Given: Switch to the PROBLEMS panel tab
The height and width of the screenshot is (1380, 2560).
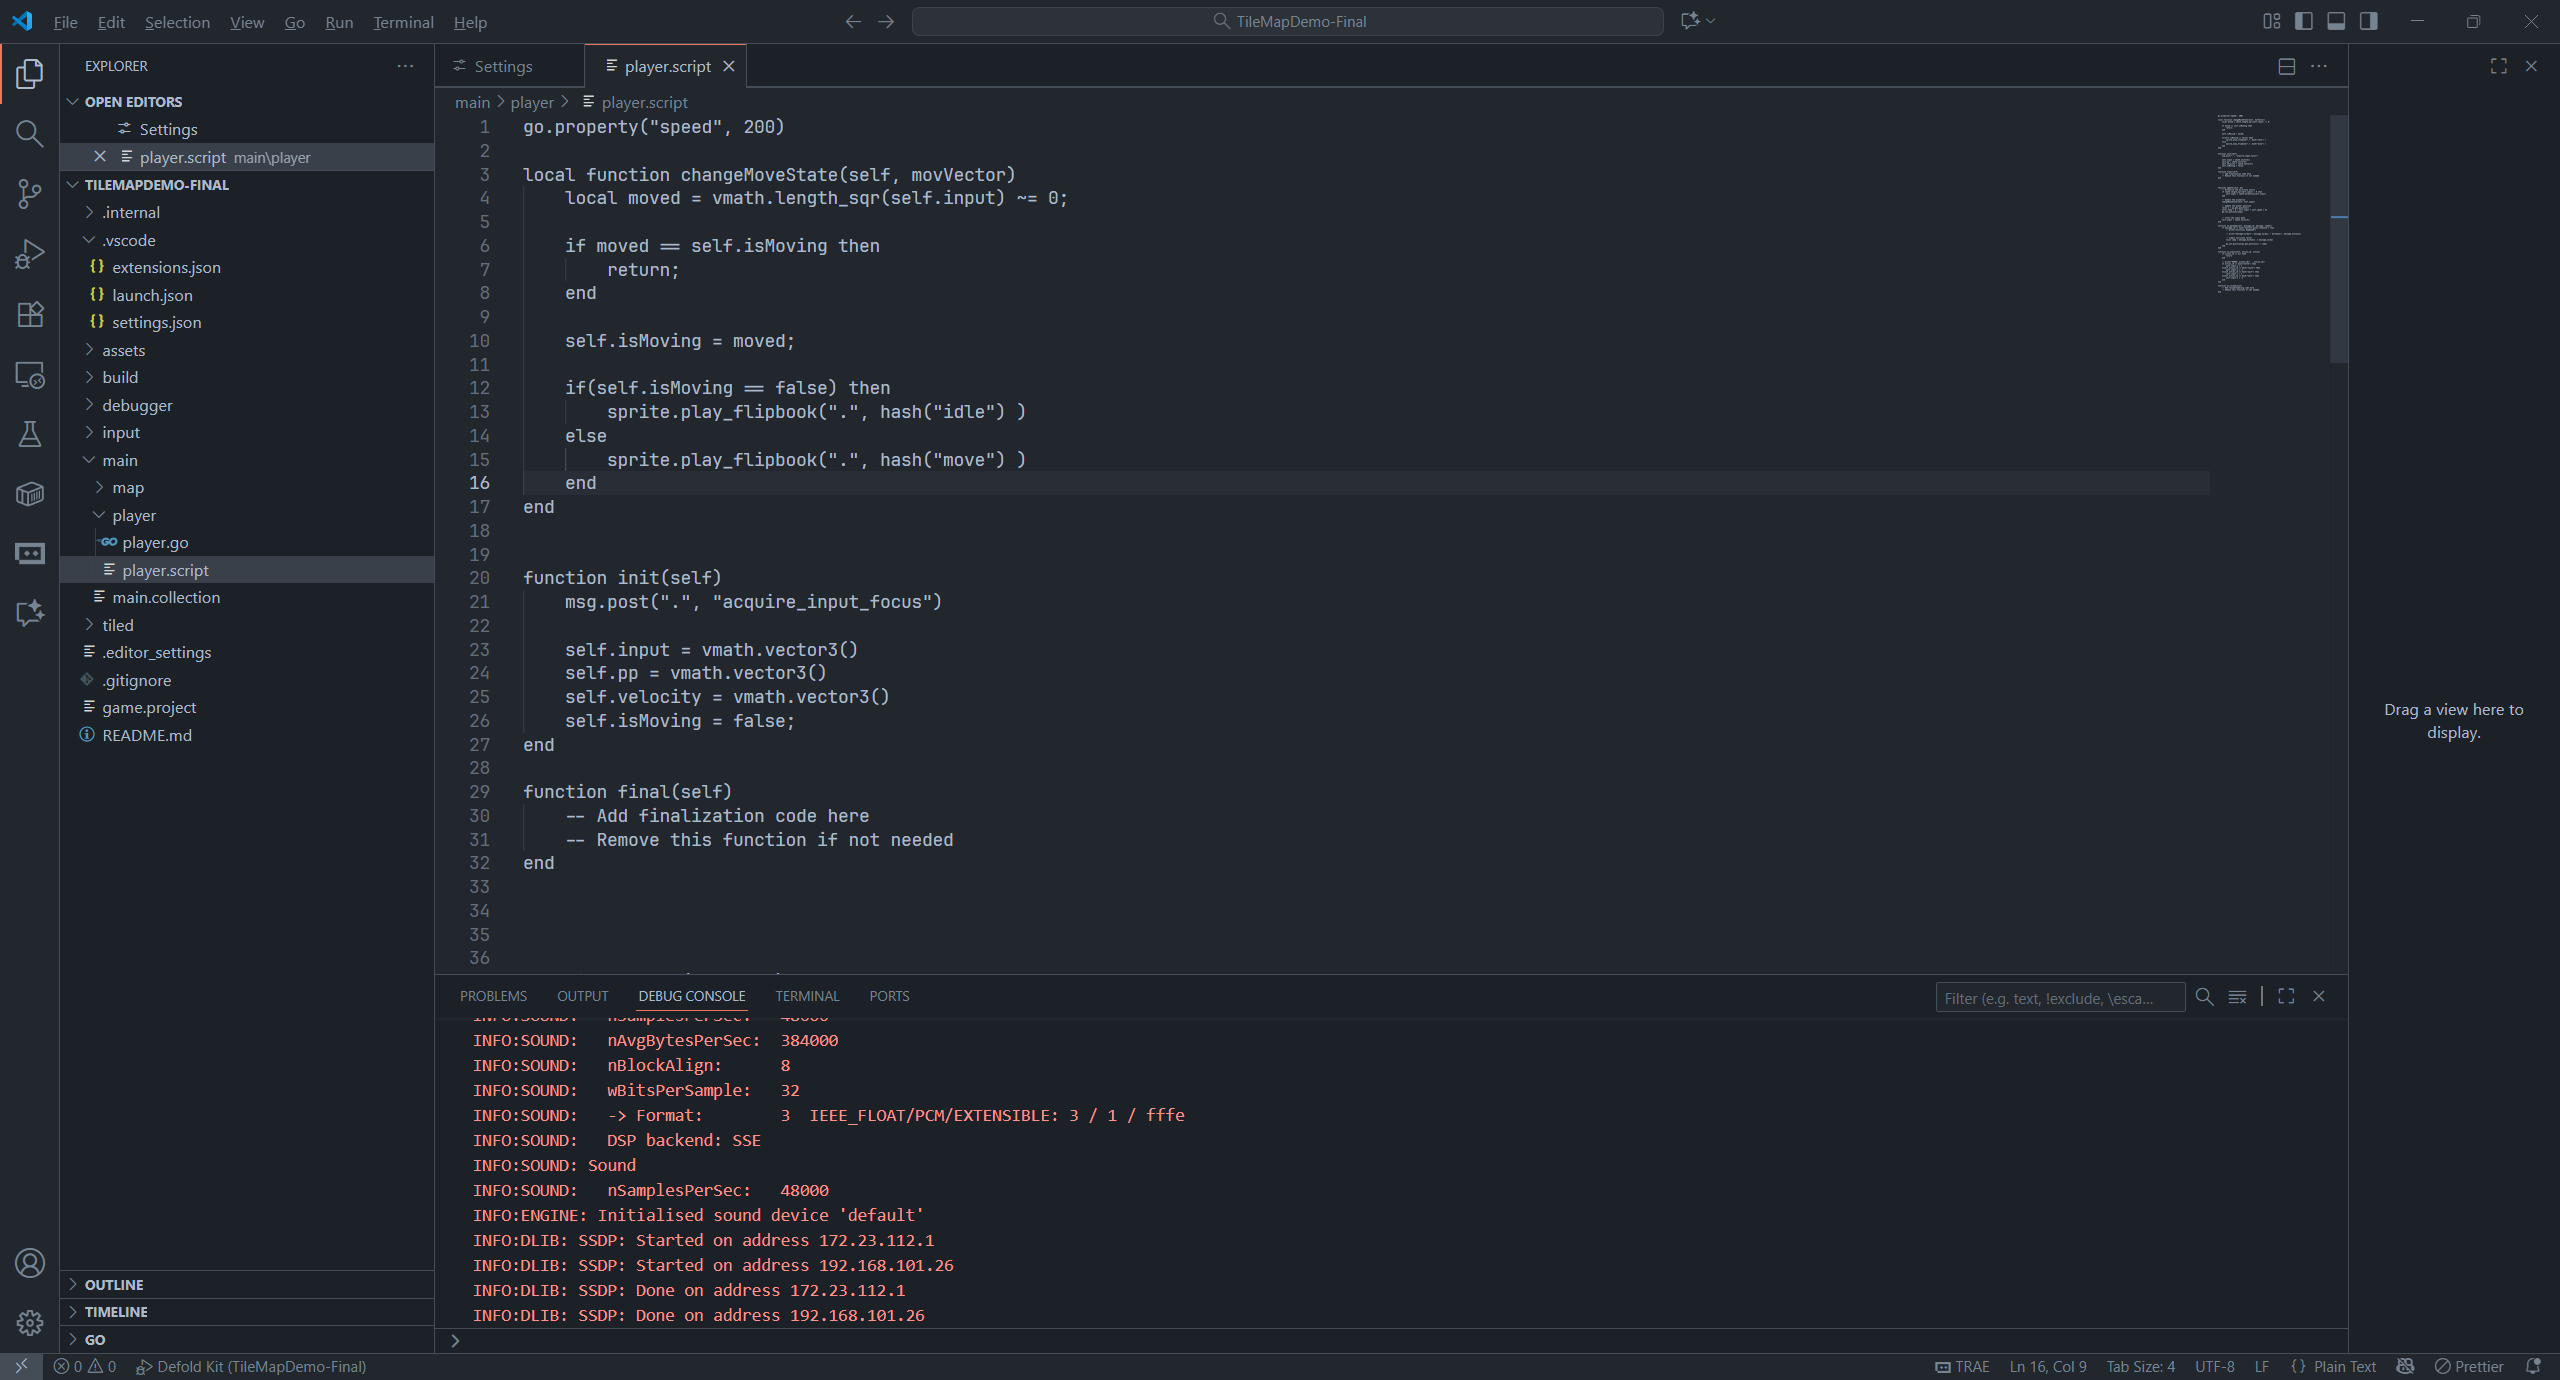Looking at the screenshot, I should [x=493, y=996].
